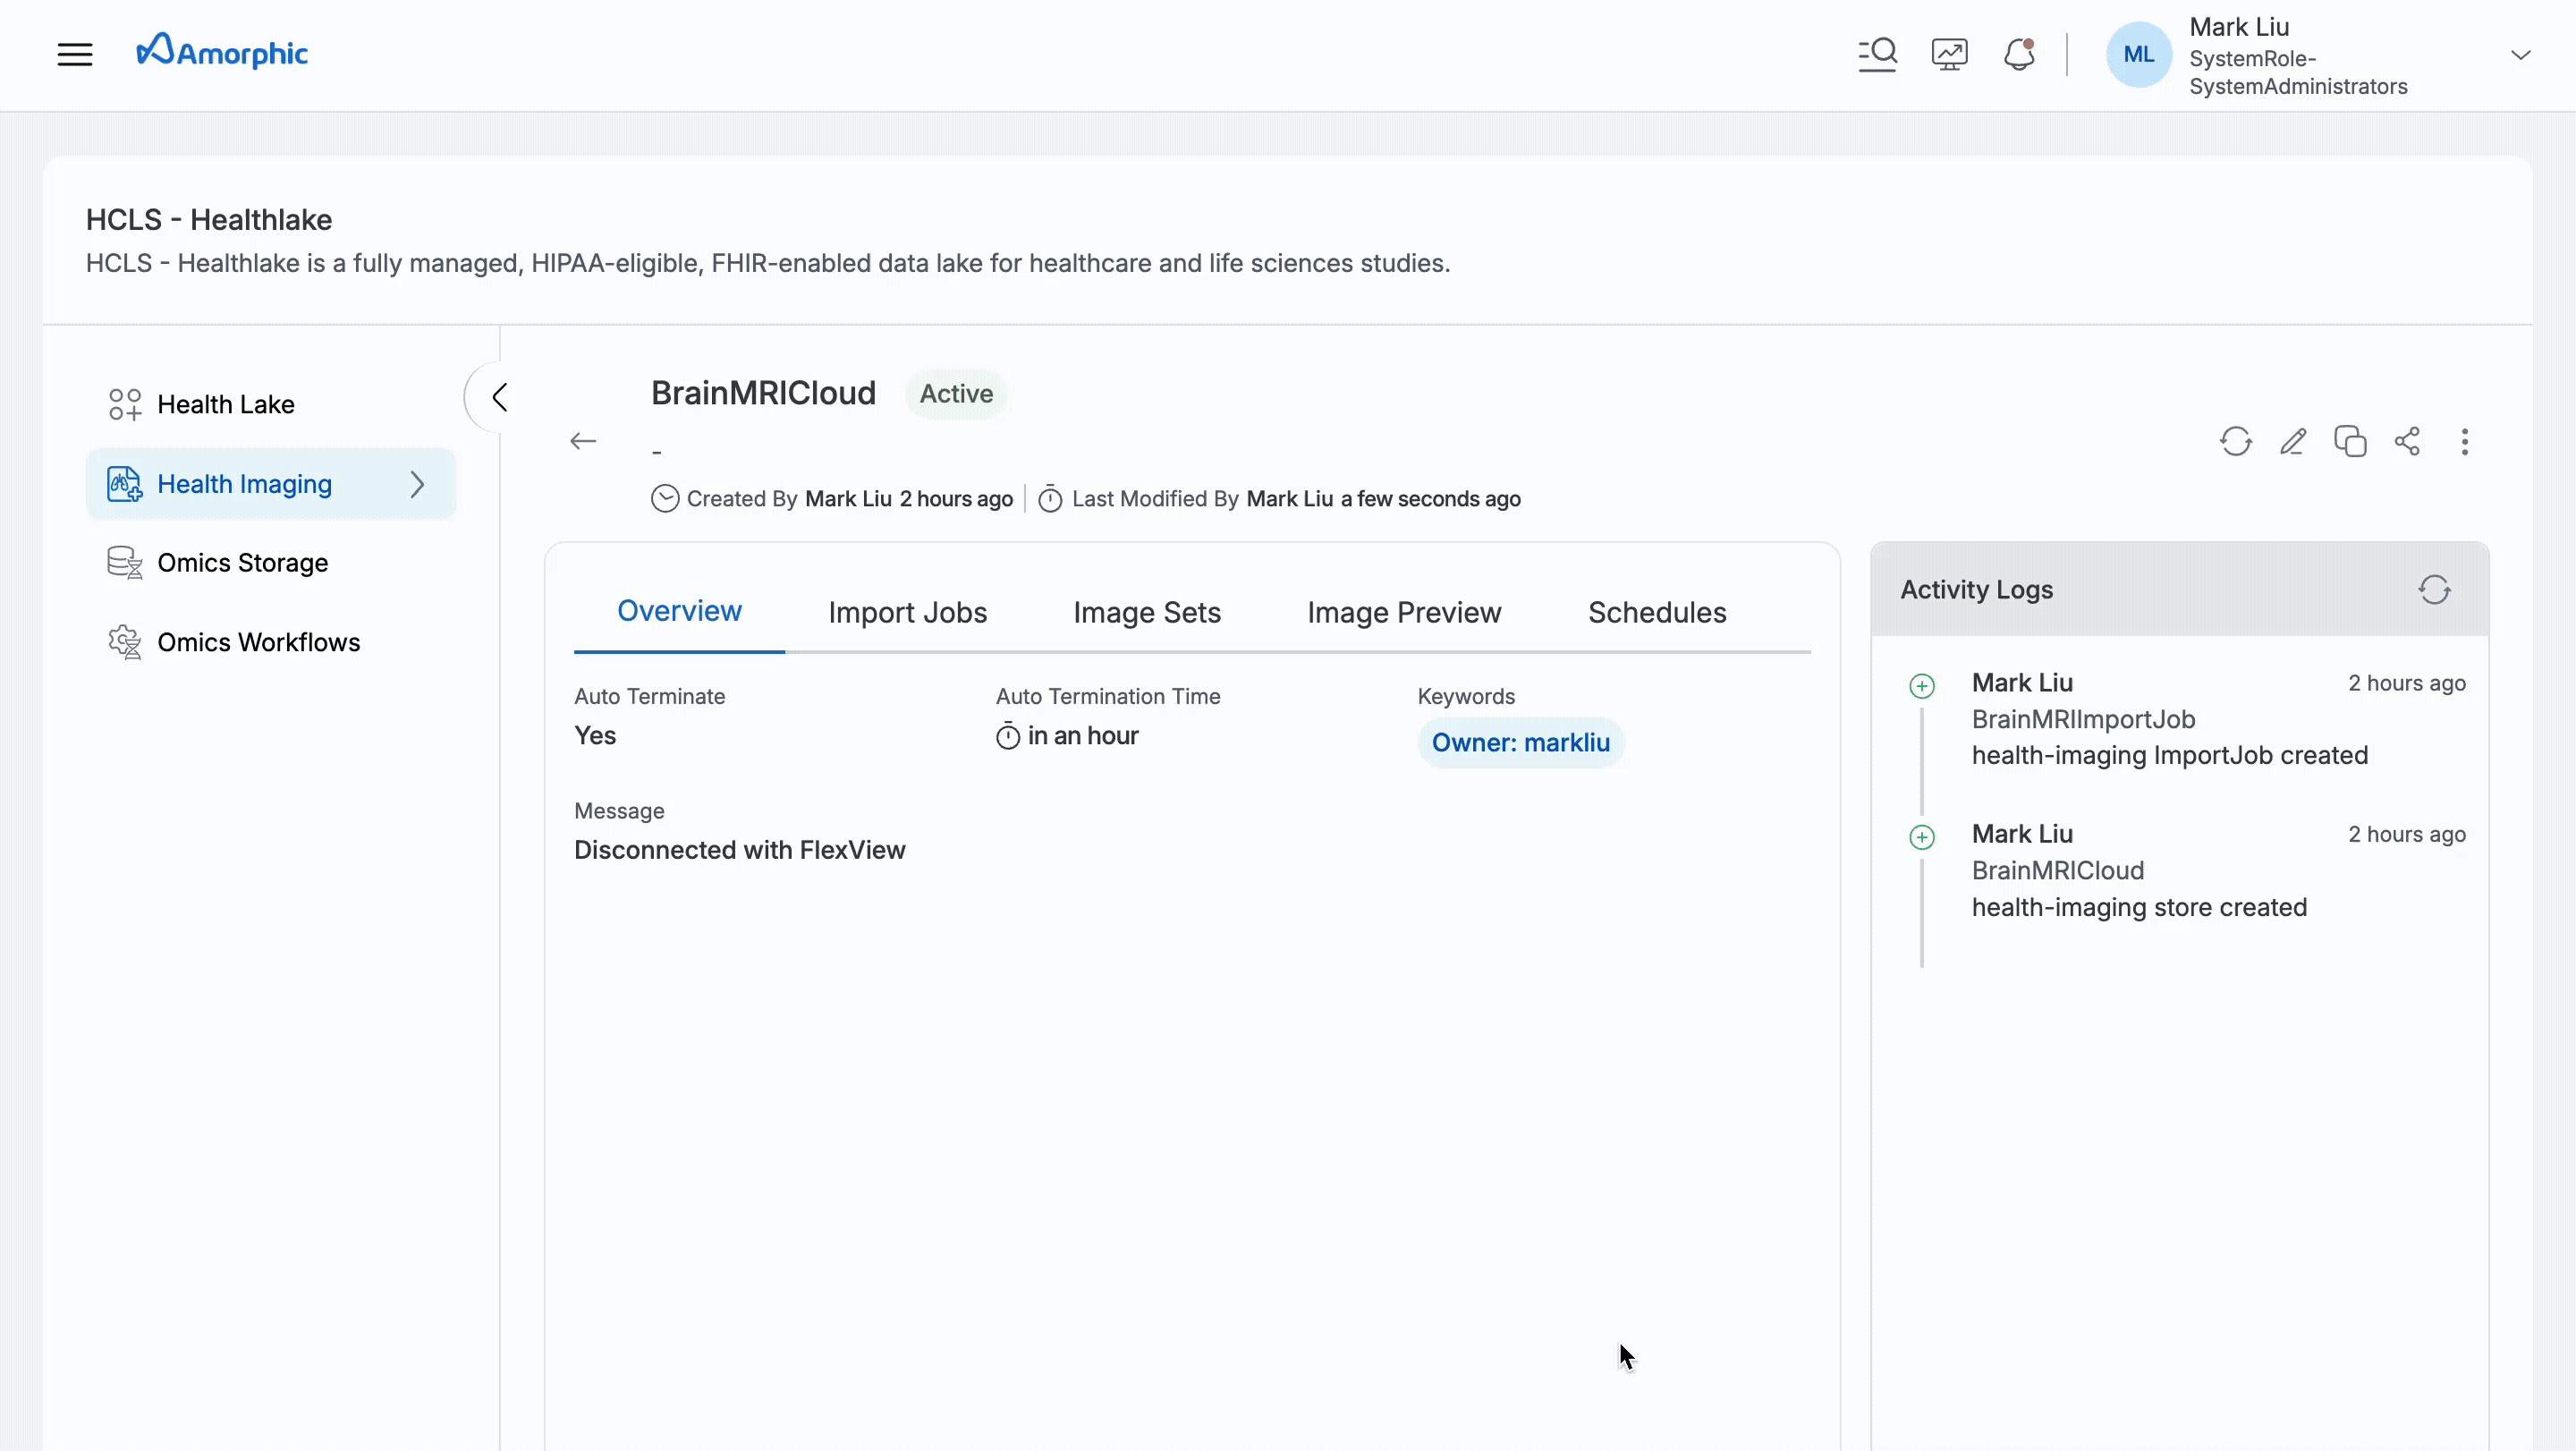This screenshot has width=2576, height=1451.
Task: Open the three-dot more options menu
Action: pyautogui.click(x=2464, y=441)
